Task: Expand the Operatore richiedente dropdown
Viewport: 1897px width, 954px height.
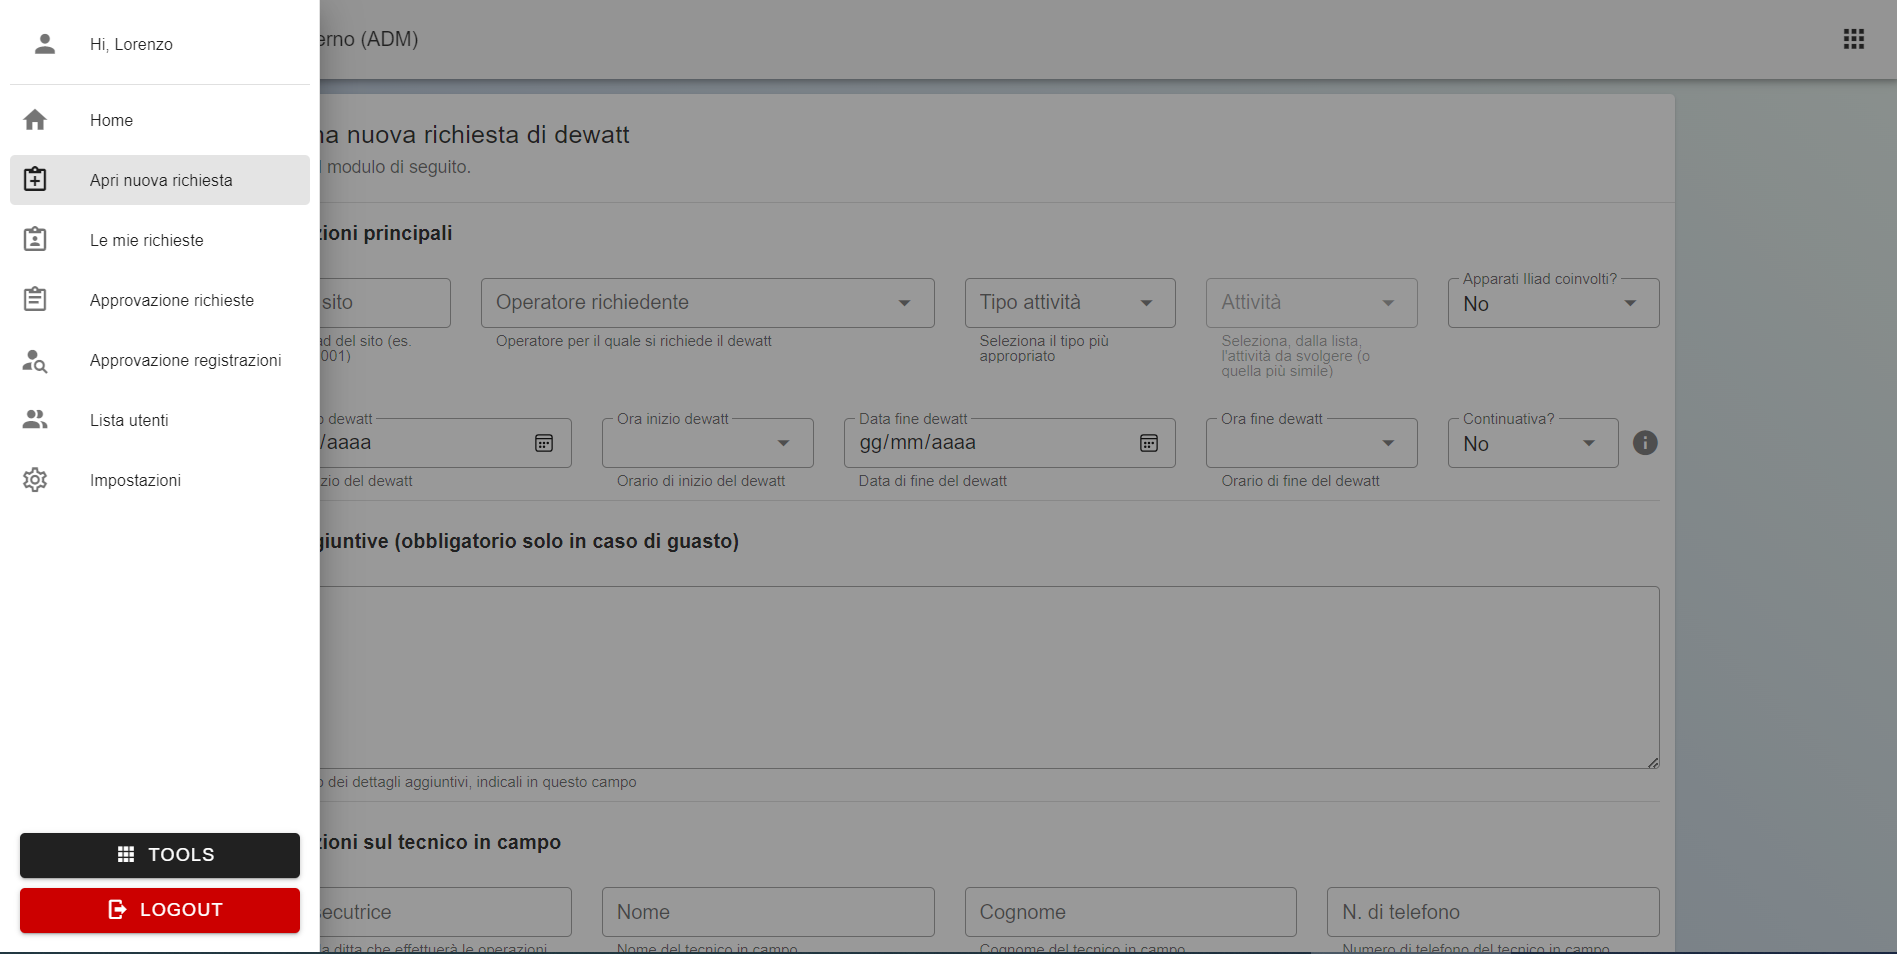Action: click(708, 303)
